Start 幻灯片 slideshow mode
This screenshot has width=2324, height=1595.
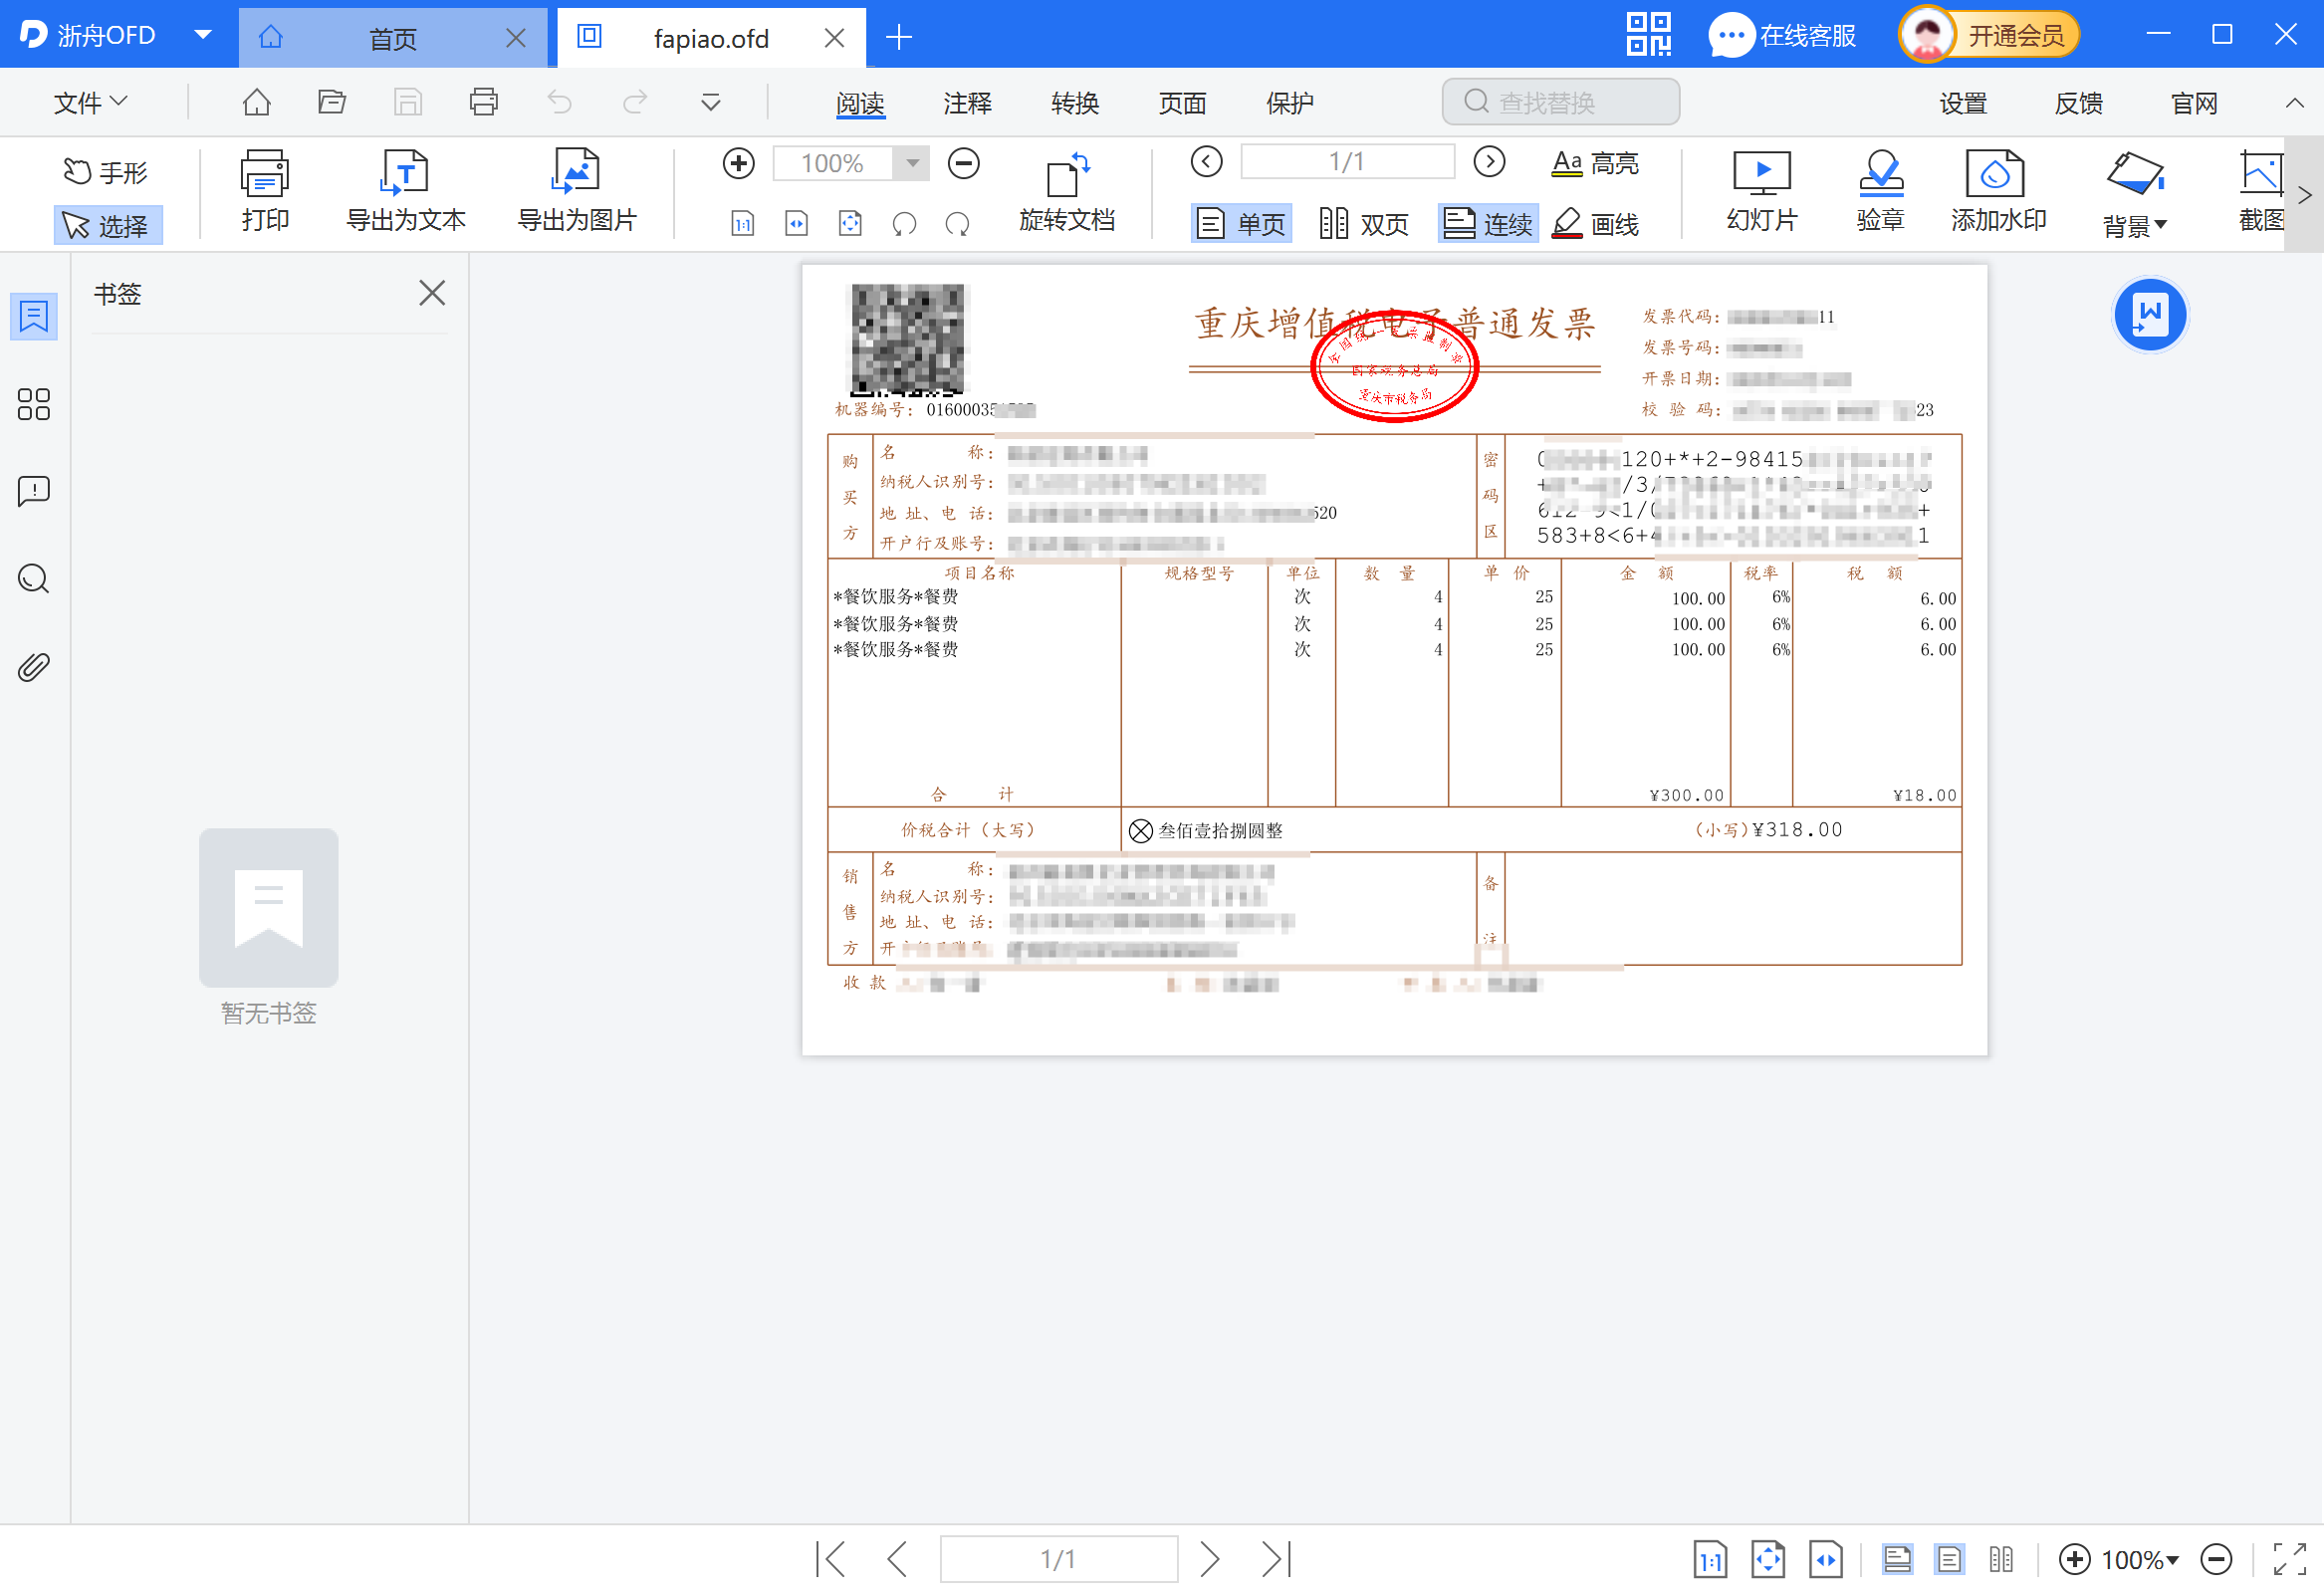point(1761,192)
